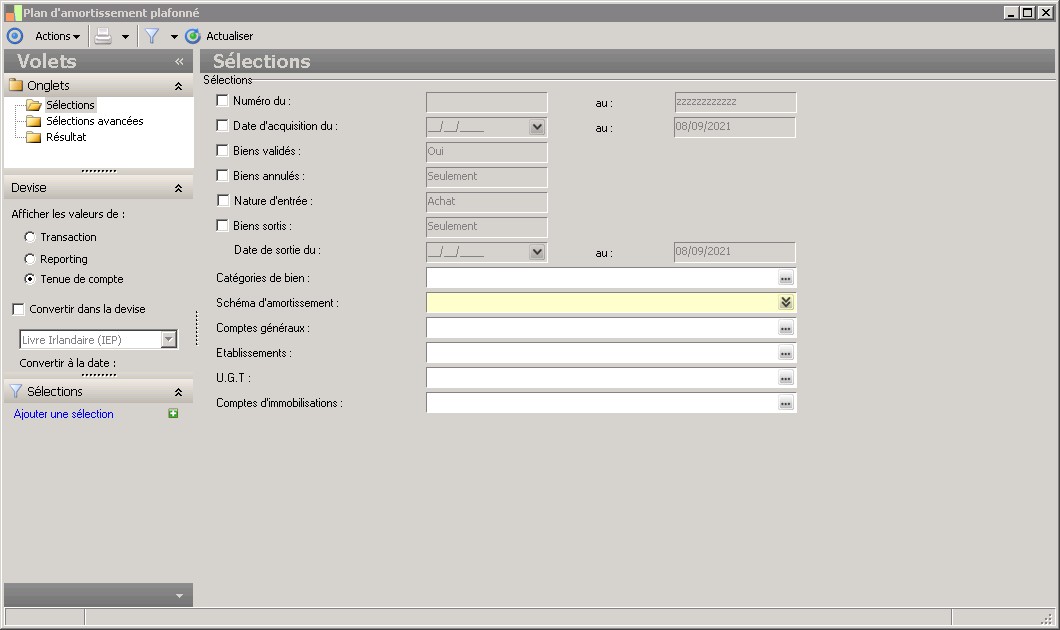Click the blue circle icon beside Actions
This screenshot has height=630, width=1060.
pos(15,36)
